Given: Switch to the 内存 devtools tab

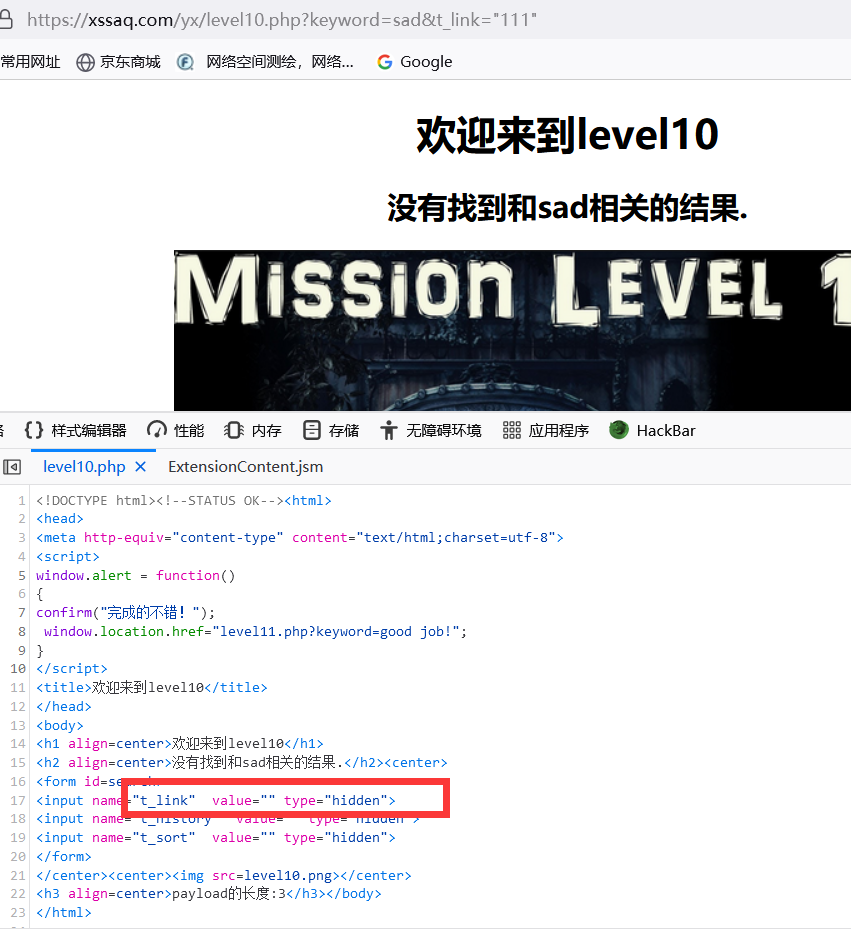Looking at the screenshot, I should click(x=253, y=431).
